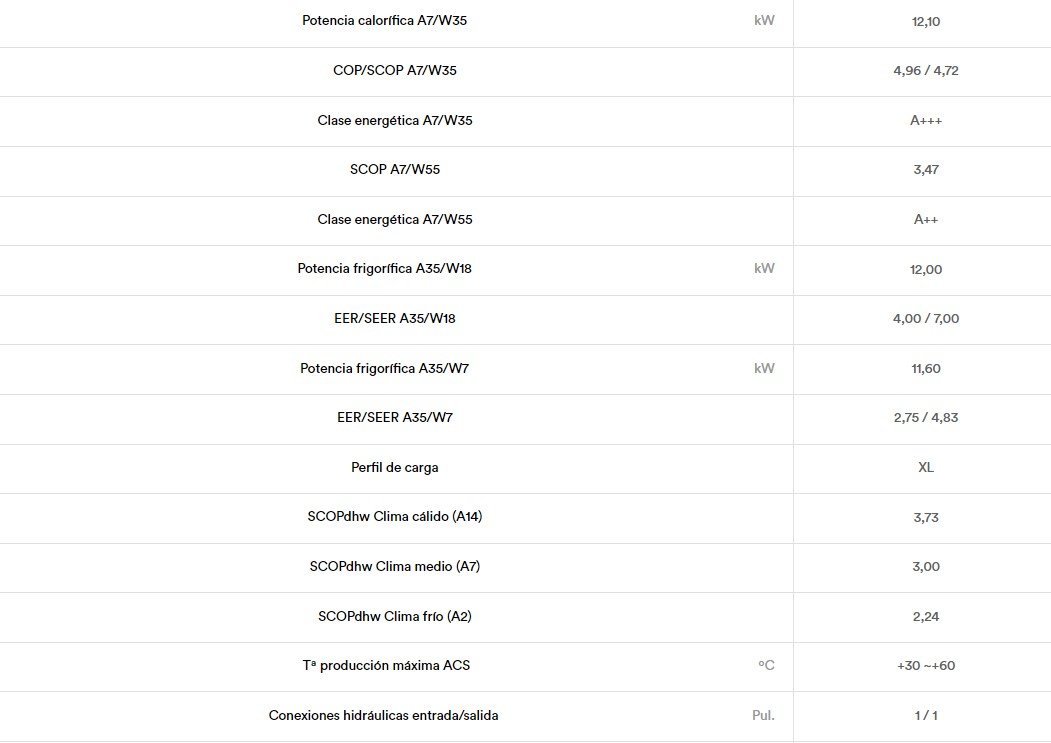Select Conexiones hidráulicas entrada/salida label
This screenshot has height=743, width=1051.
(383, 716)
